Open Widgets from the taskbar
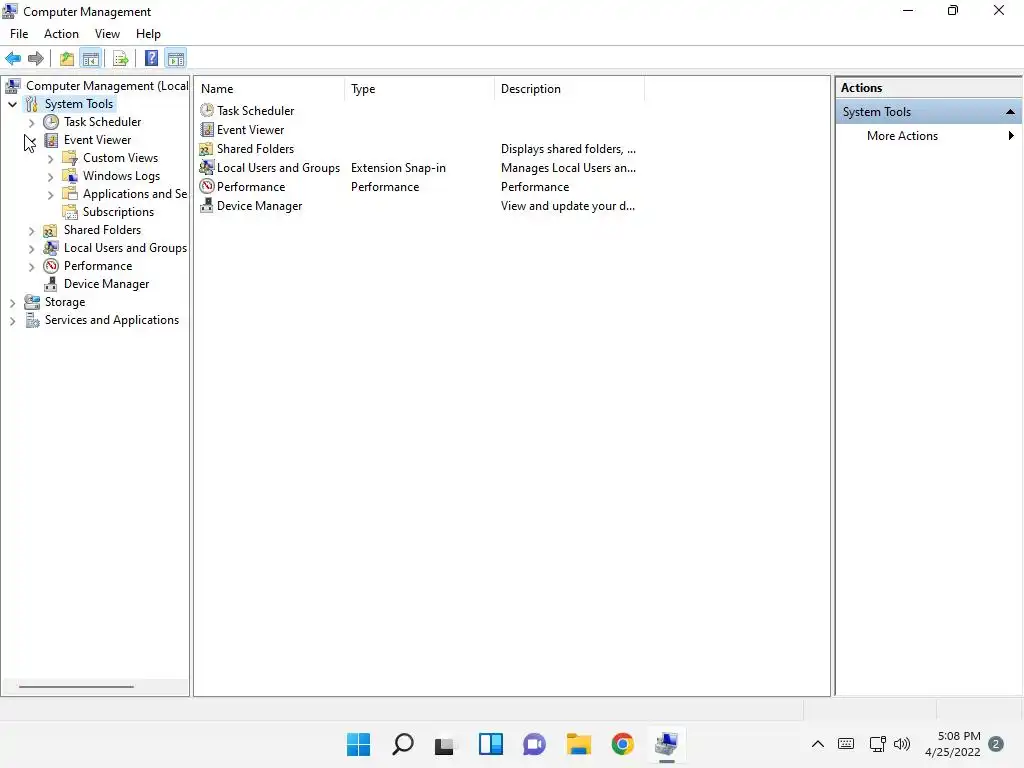Screen dimensions: 1024x768 point(490,744)
